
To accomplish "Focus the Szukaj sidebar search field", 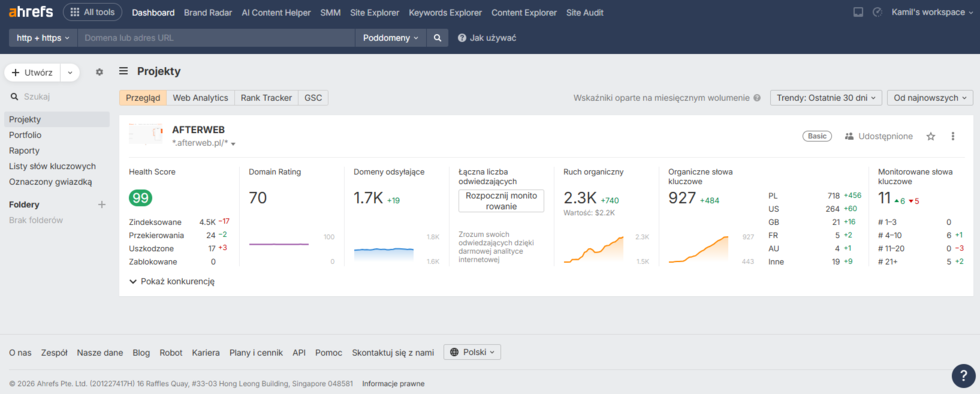I will [56, 96].
